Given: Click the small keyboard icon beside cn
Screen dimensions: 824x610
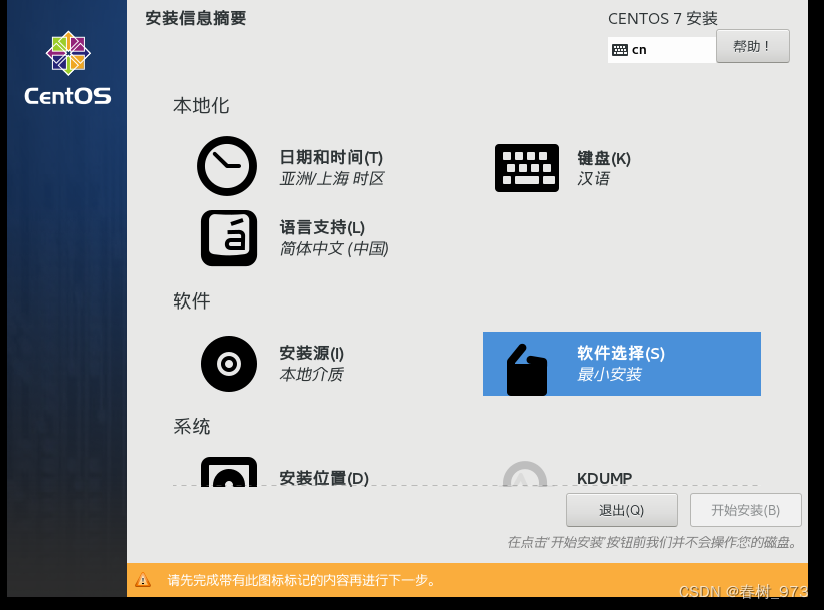Looking at the screenshot, I should [x=620, y=50].
